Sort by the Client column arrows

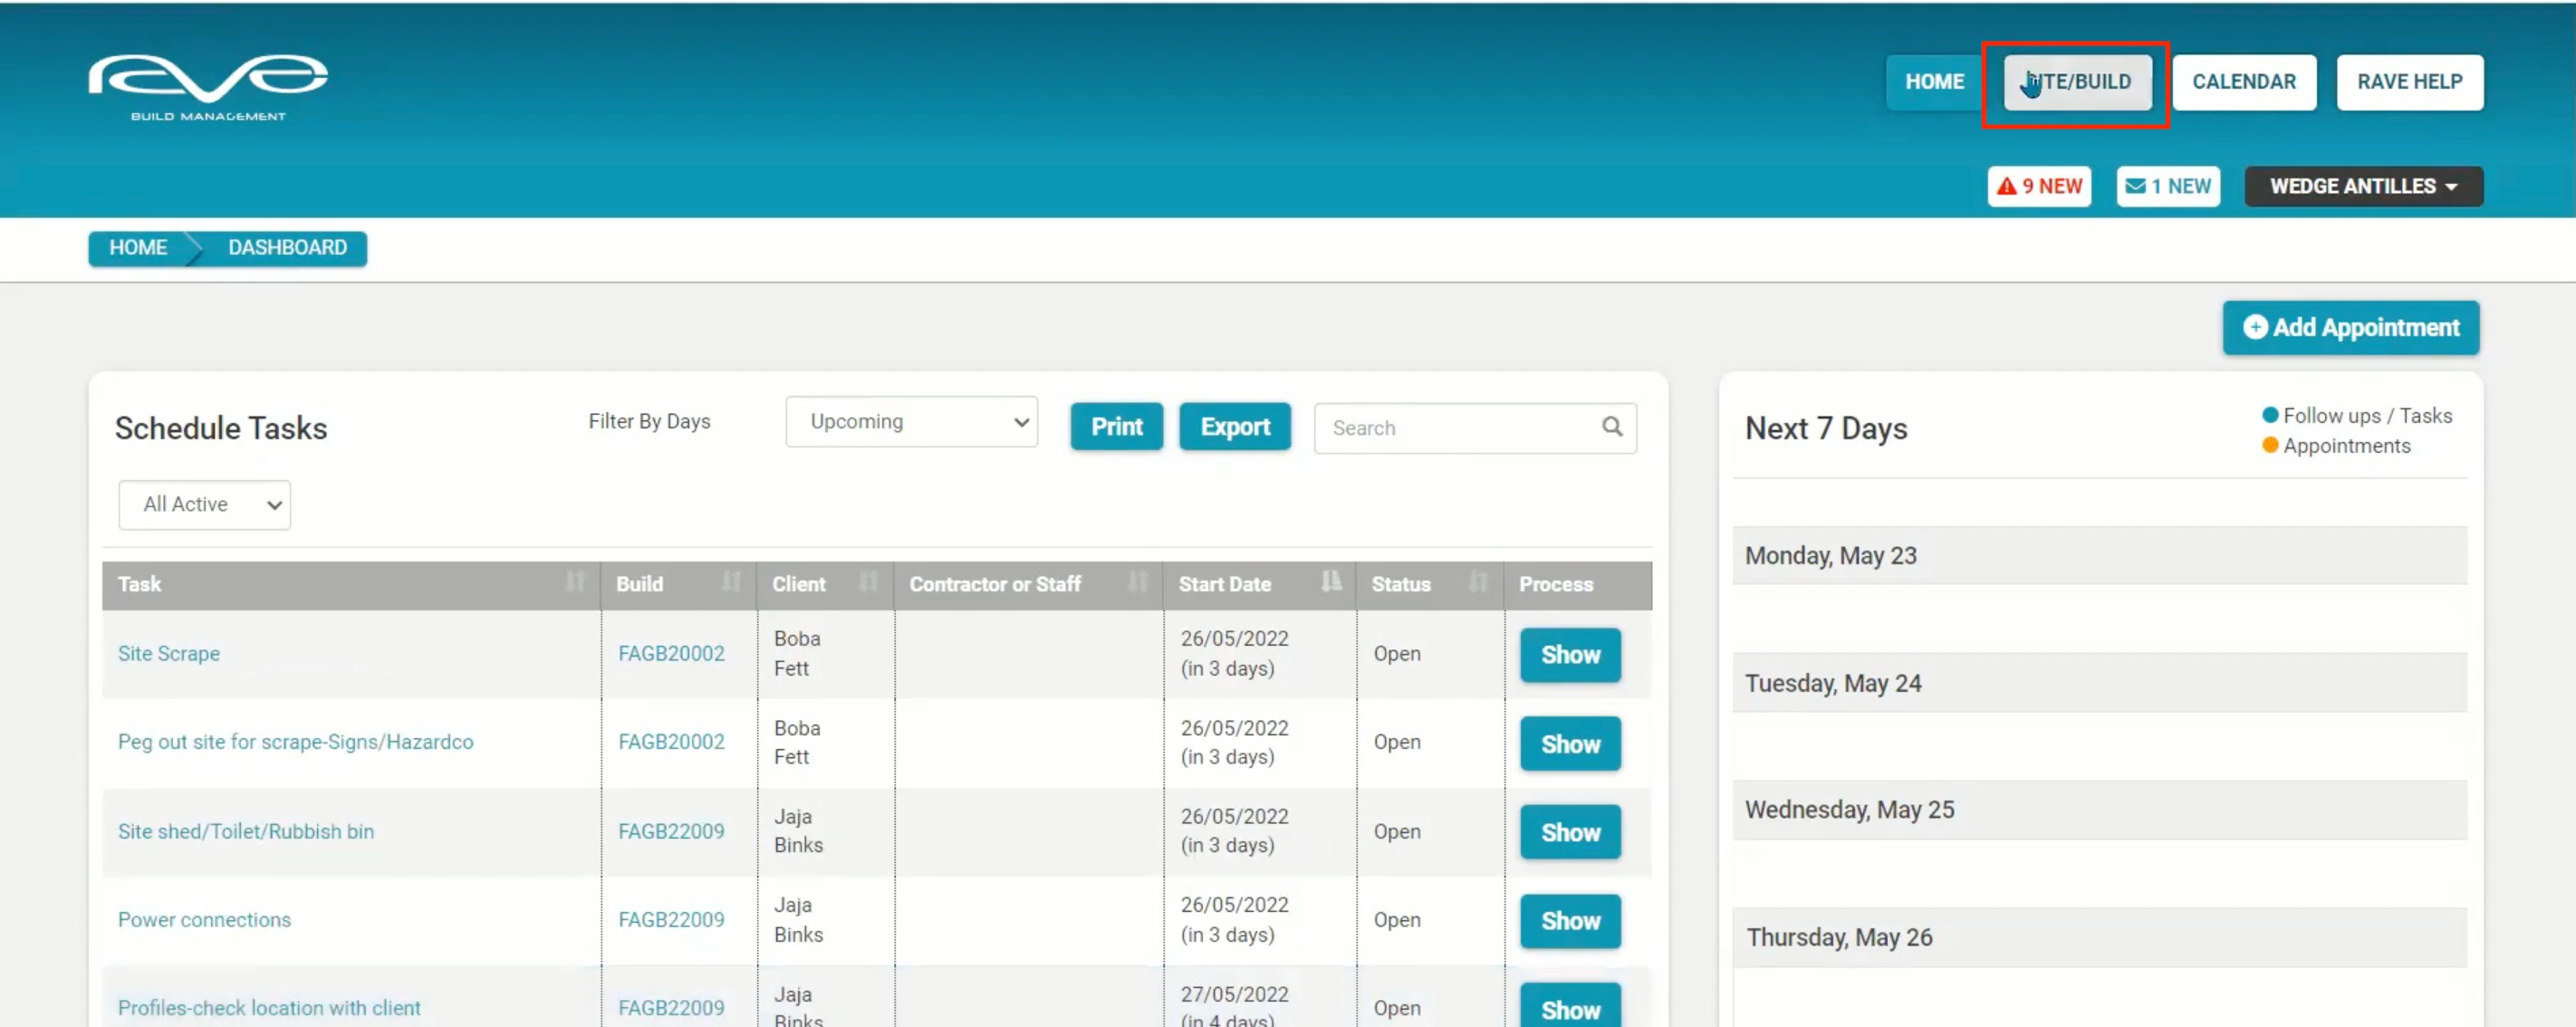[x=868, y=582]
